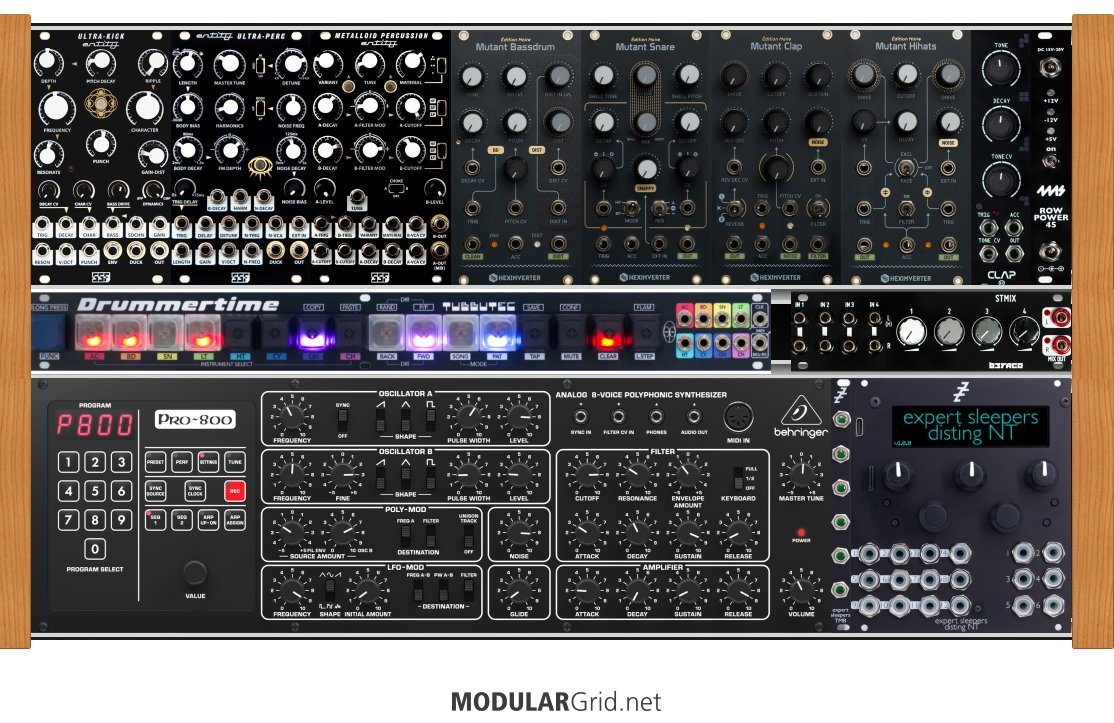Viewport: 1114px width, 723px height.
Task: Click the Mutant Bassdrum module title
Action: 515,47
